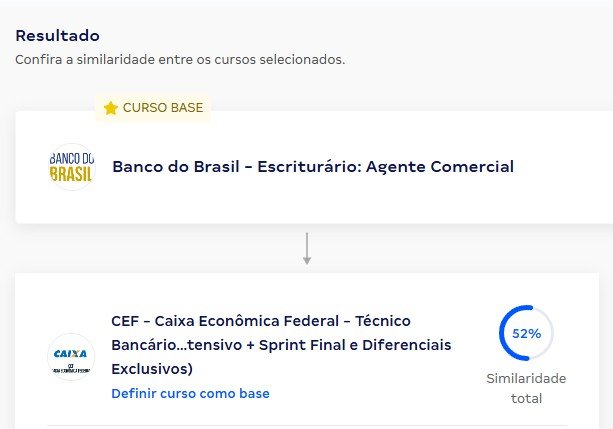
Task: Select the 52% value inside the ring
Action: [x=527, y=334]
